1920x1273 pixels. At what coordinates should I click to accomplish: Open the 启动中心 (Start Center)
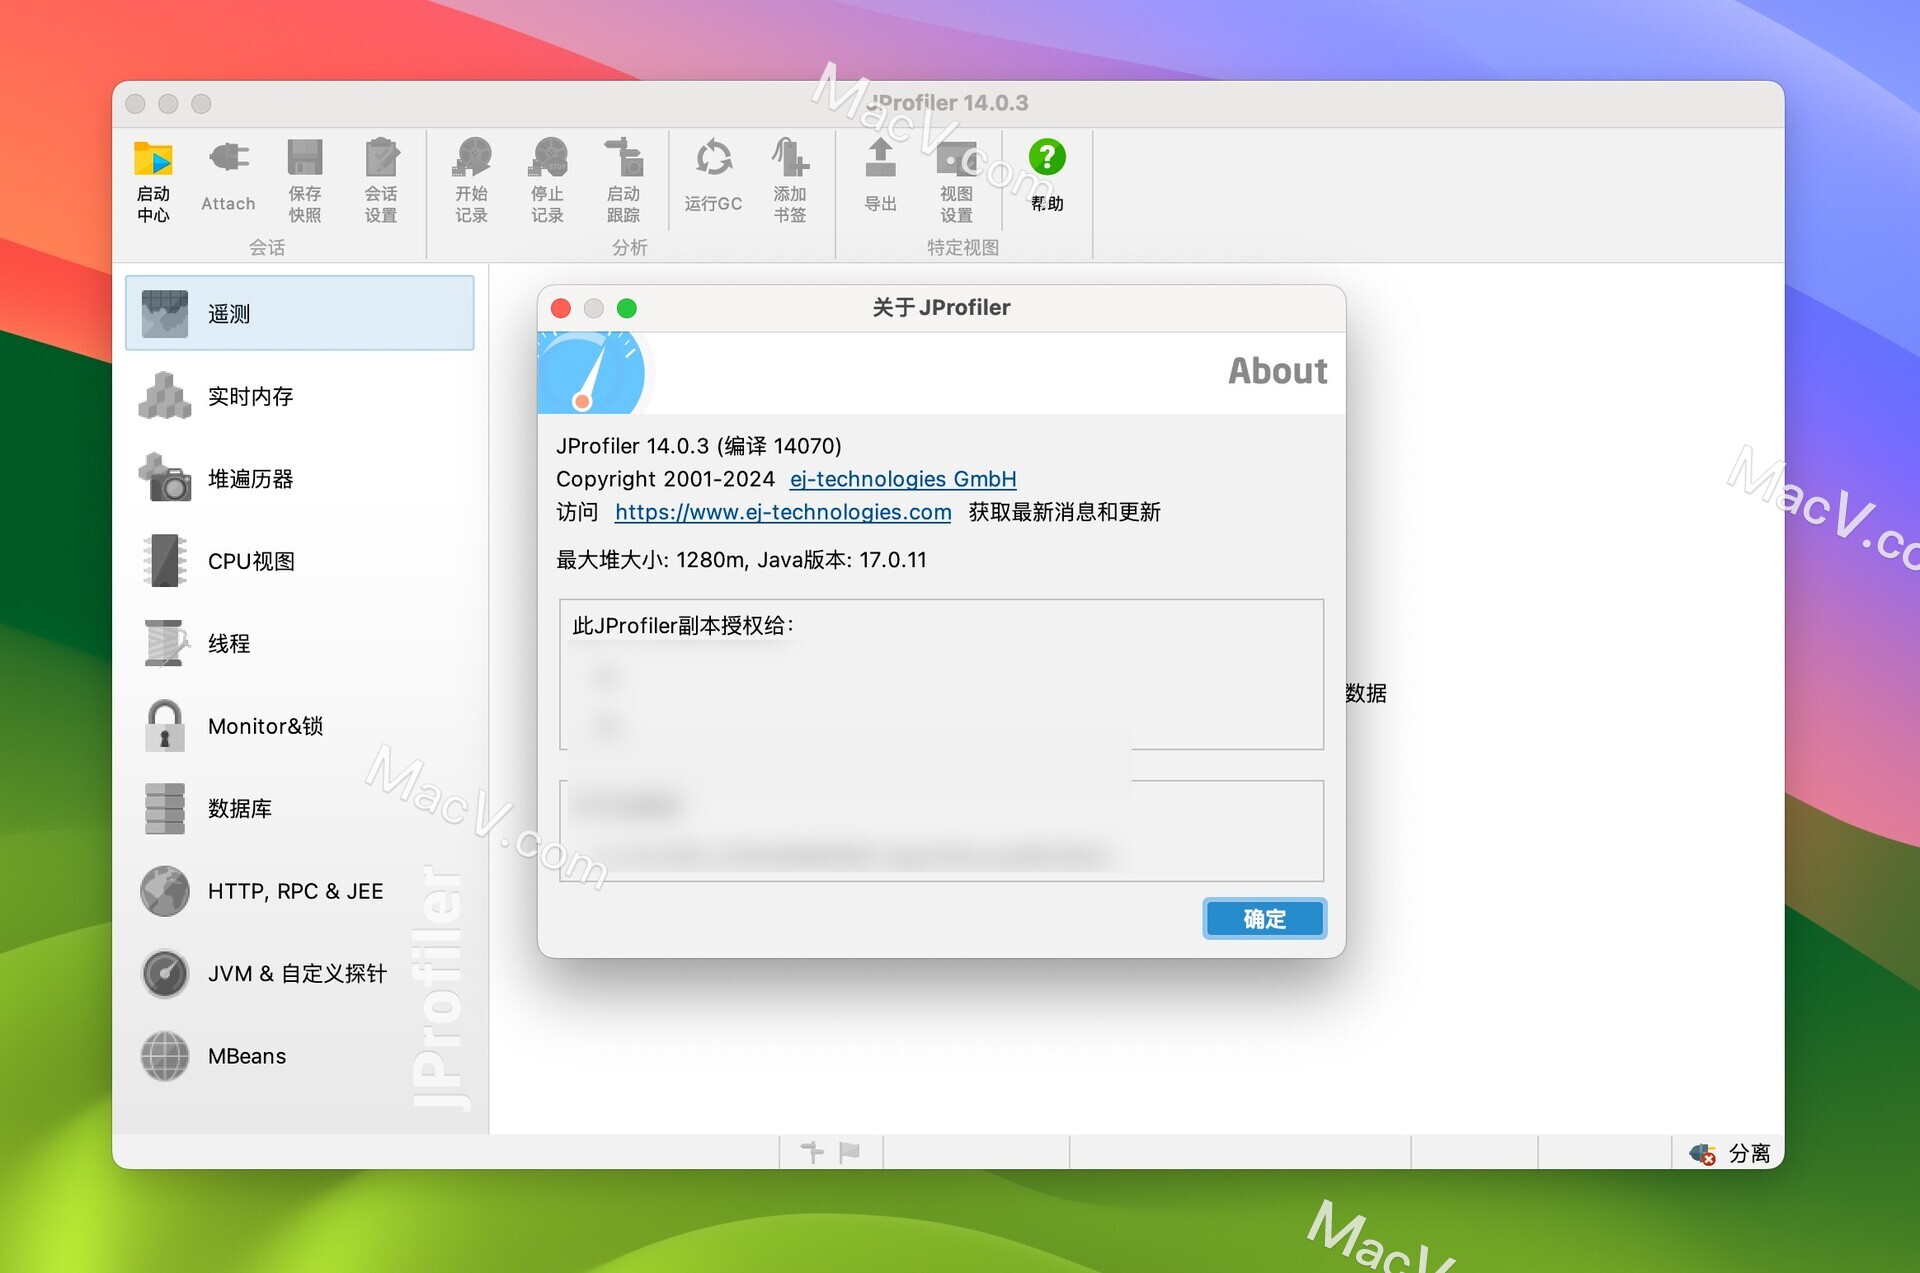(153, 180)
